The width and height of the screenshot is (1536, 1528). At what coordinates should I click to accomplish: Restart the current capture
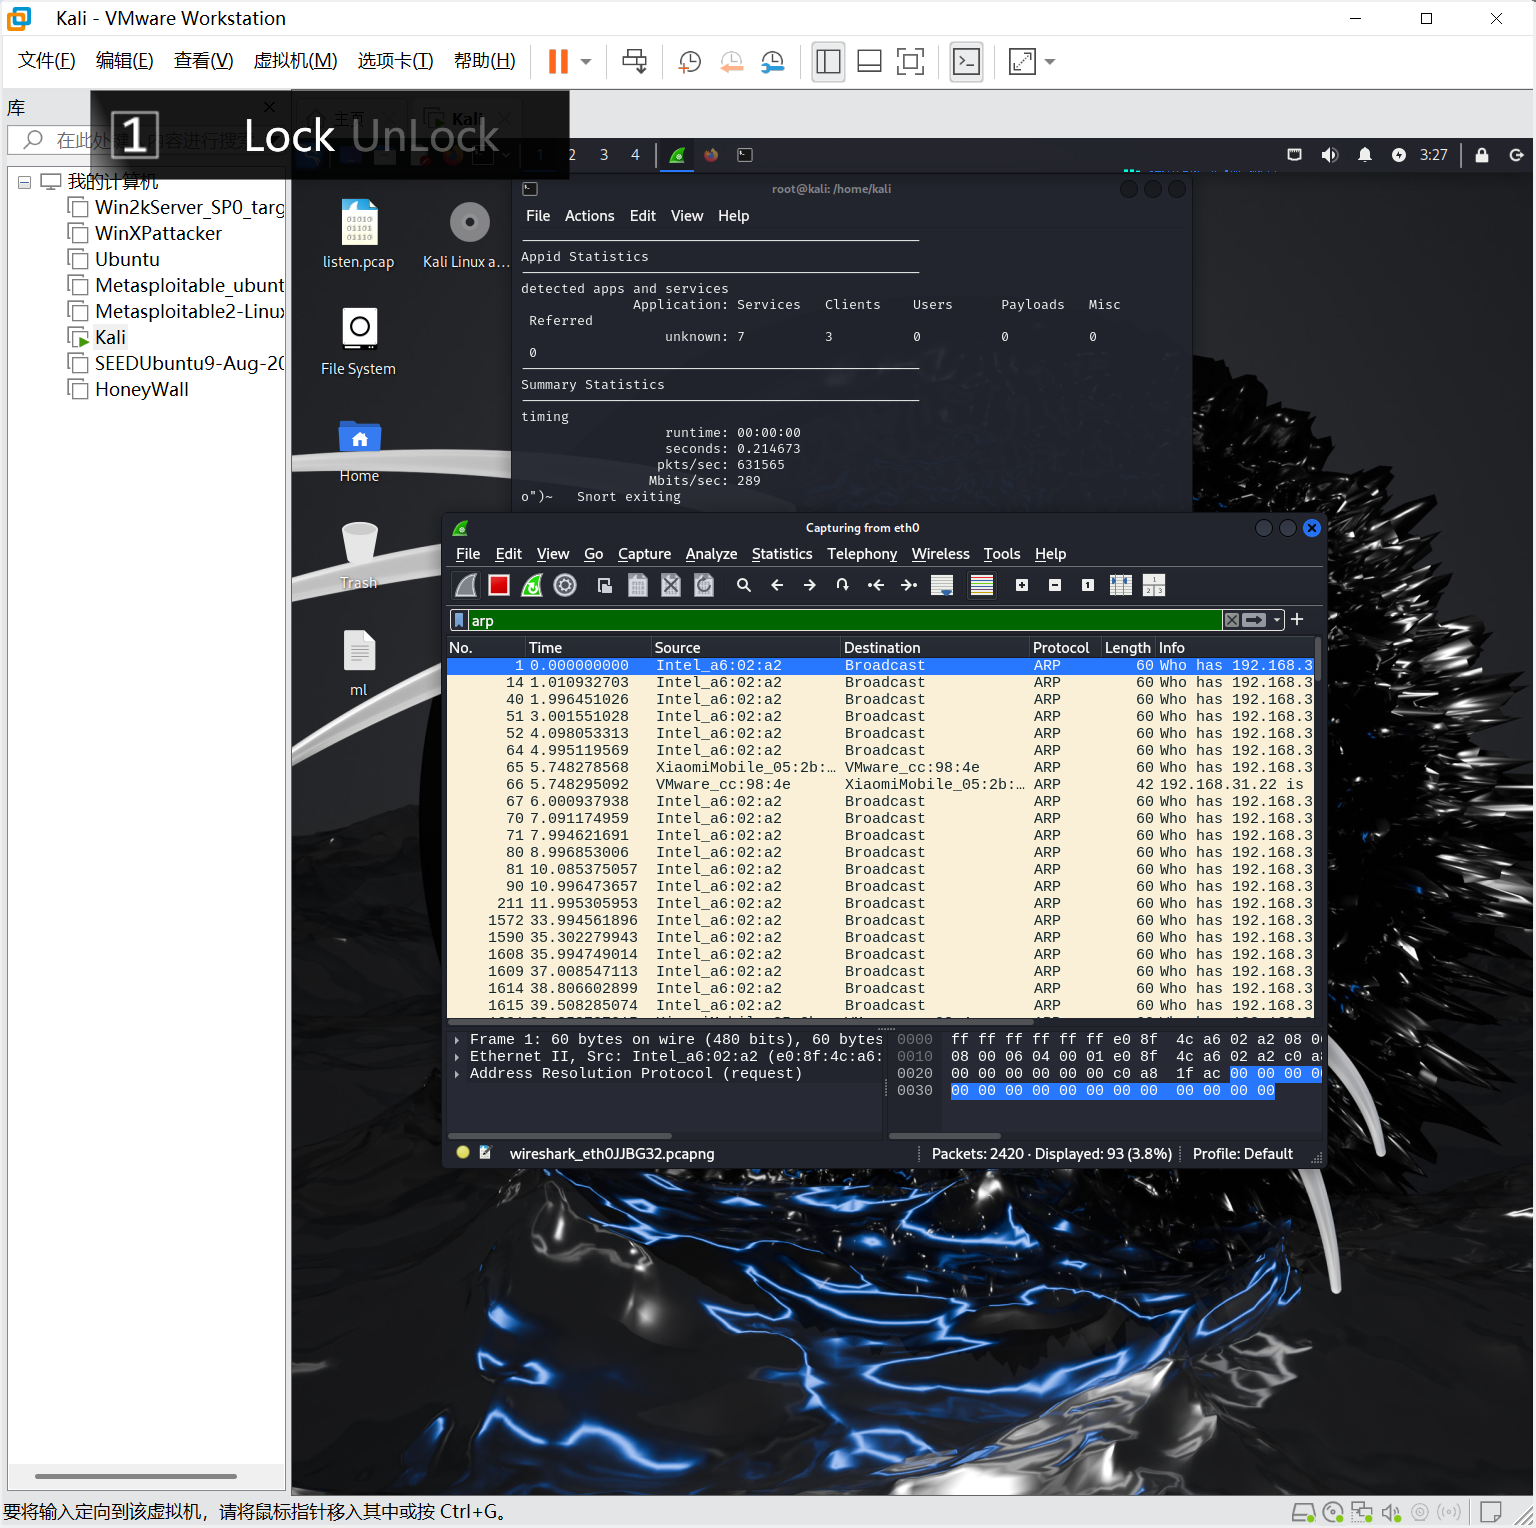click(x=532, y=585)
